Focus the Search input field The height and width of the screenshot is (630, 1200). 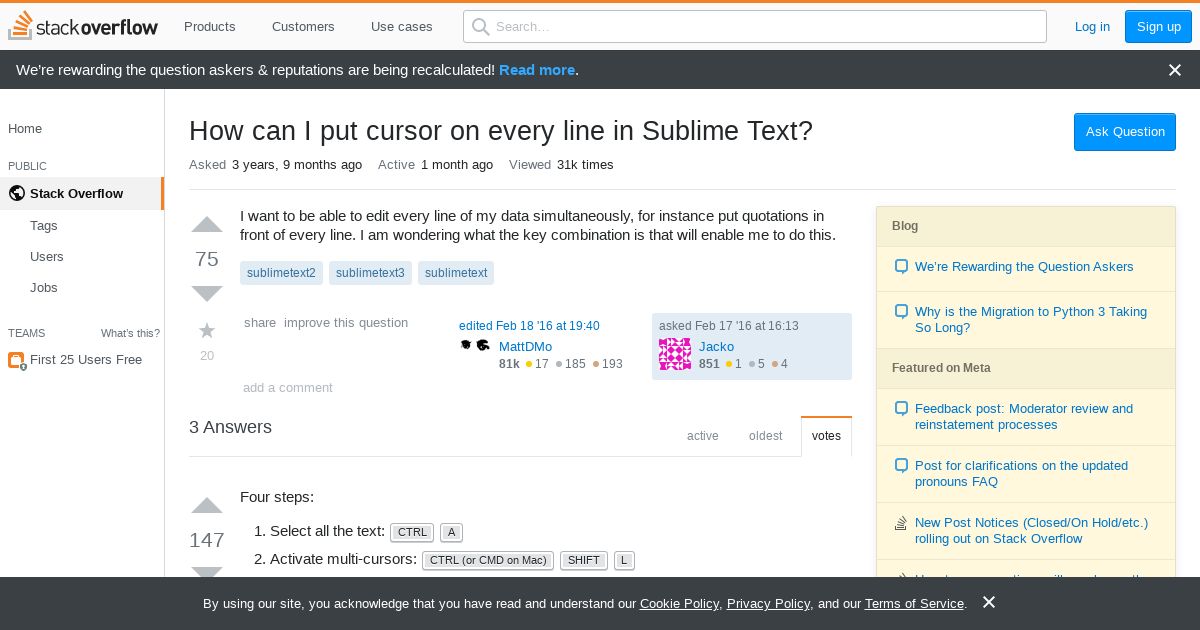755,26
